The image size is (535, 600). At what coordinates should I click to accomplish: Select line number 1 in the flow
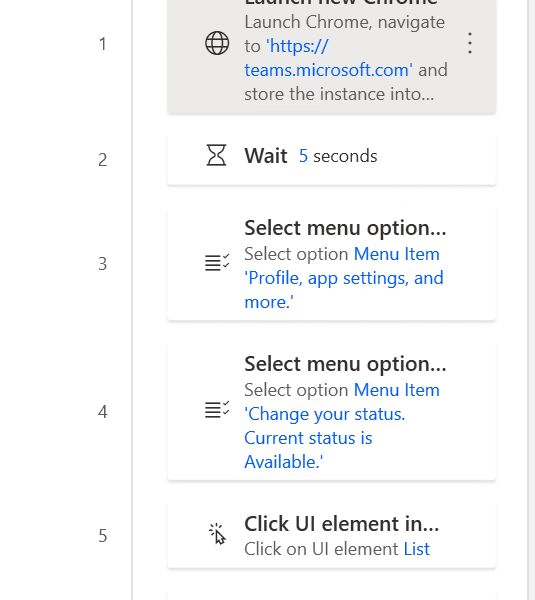pyautogui.click(x=103, y=44)
